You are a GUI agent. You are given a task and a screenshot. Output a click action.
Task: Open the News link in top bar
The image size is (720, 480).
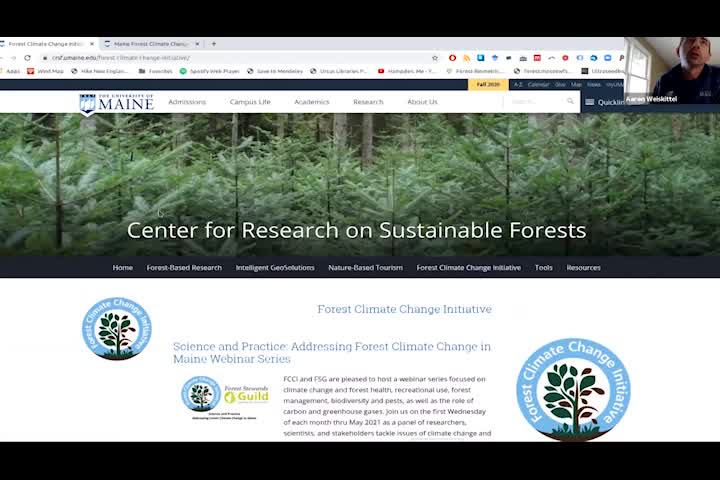click(594, 85)
